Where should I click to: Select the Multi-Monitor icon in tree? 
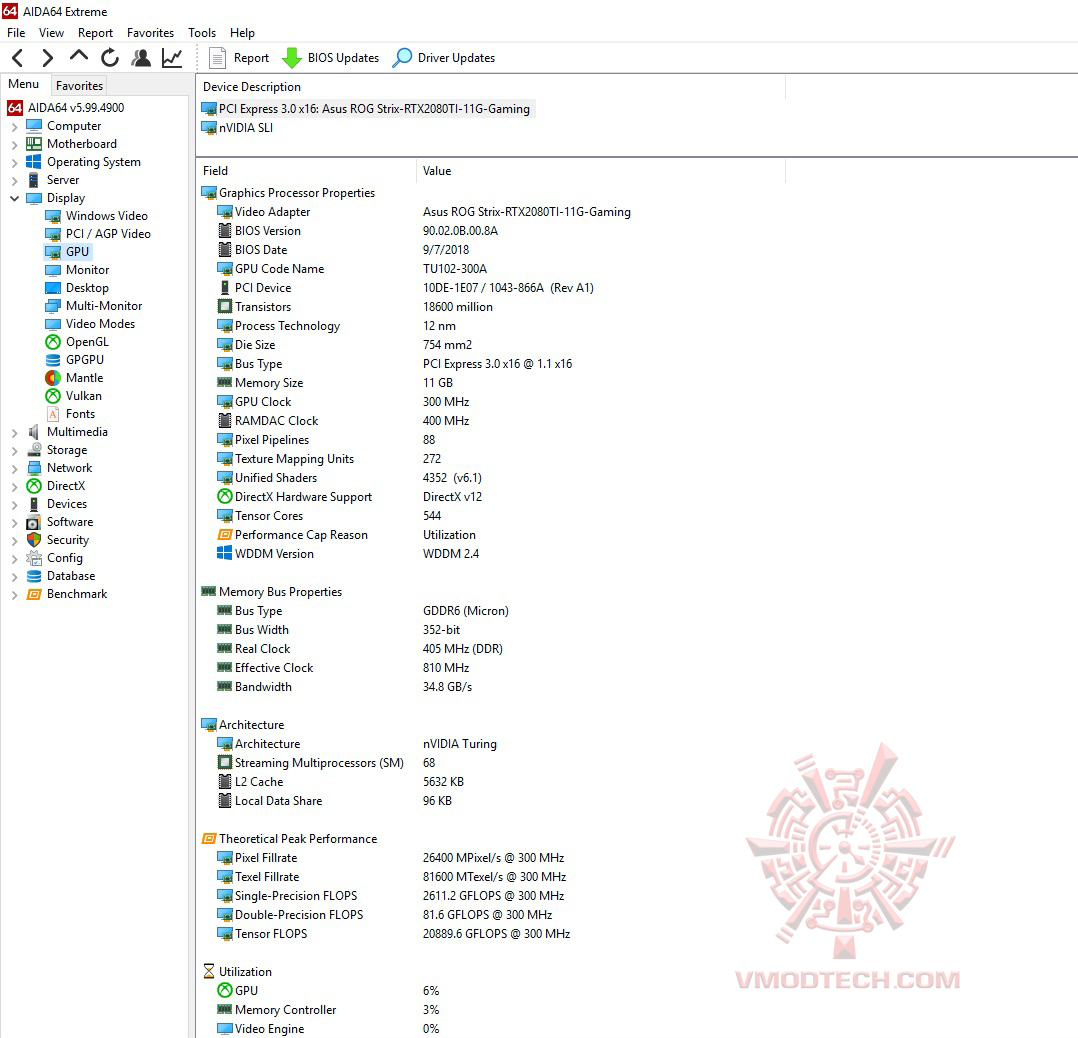click(x=53, y=306)
